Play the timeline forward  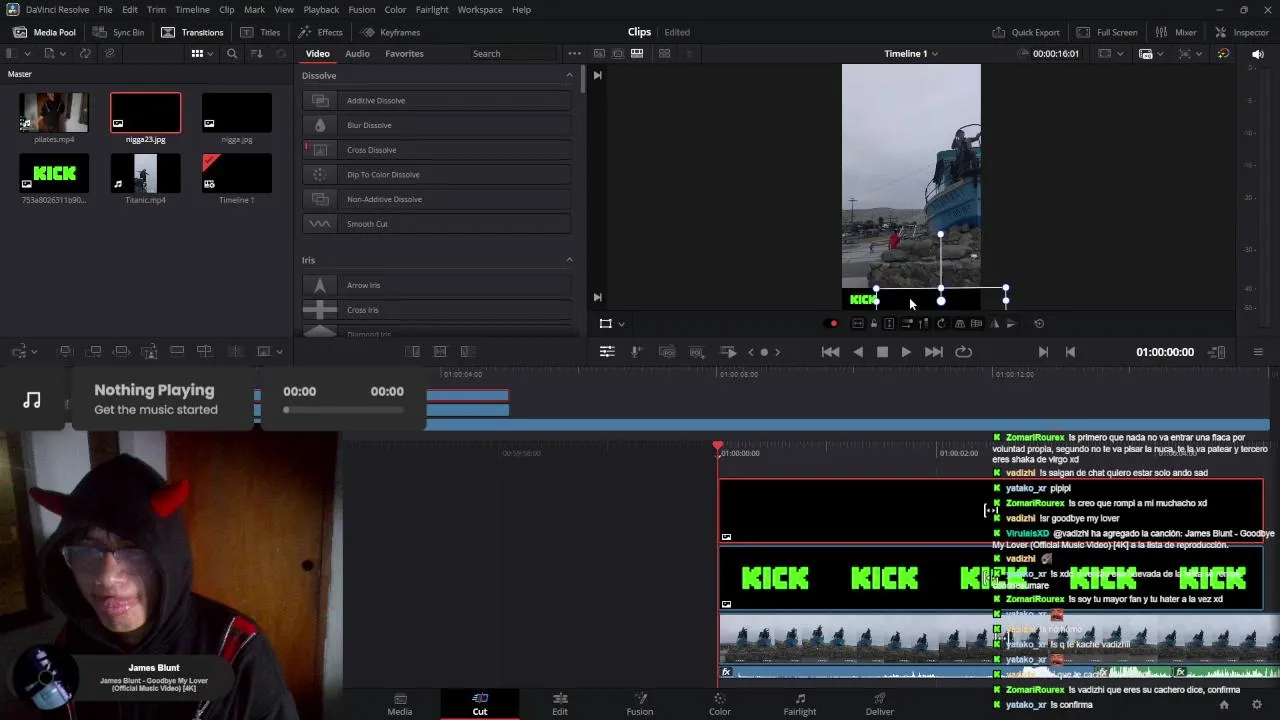906,352
